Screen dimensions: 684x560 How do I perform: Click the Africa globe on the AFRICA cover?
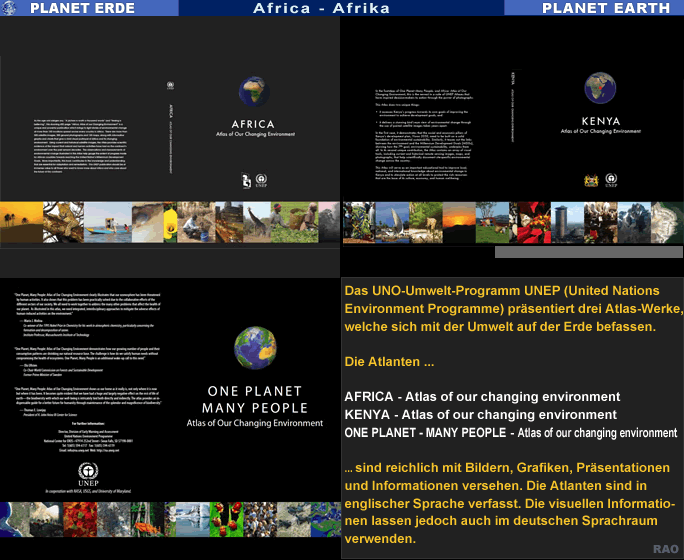pyautogui.click(x=254, y=92)
